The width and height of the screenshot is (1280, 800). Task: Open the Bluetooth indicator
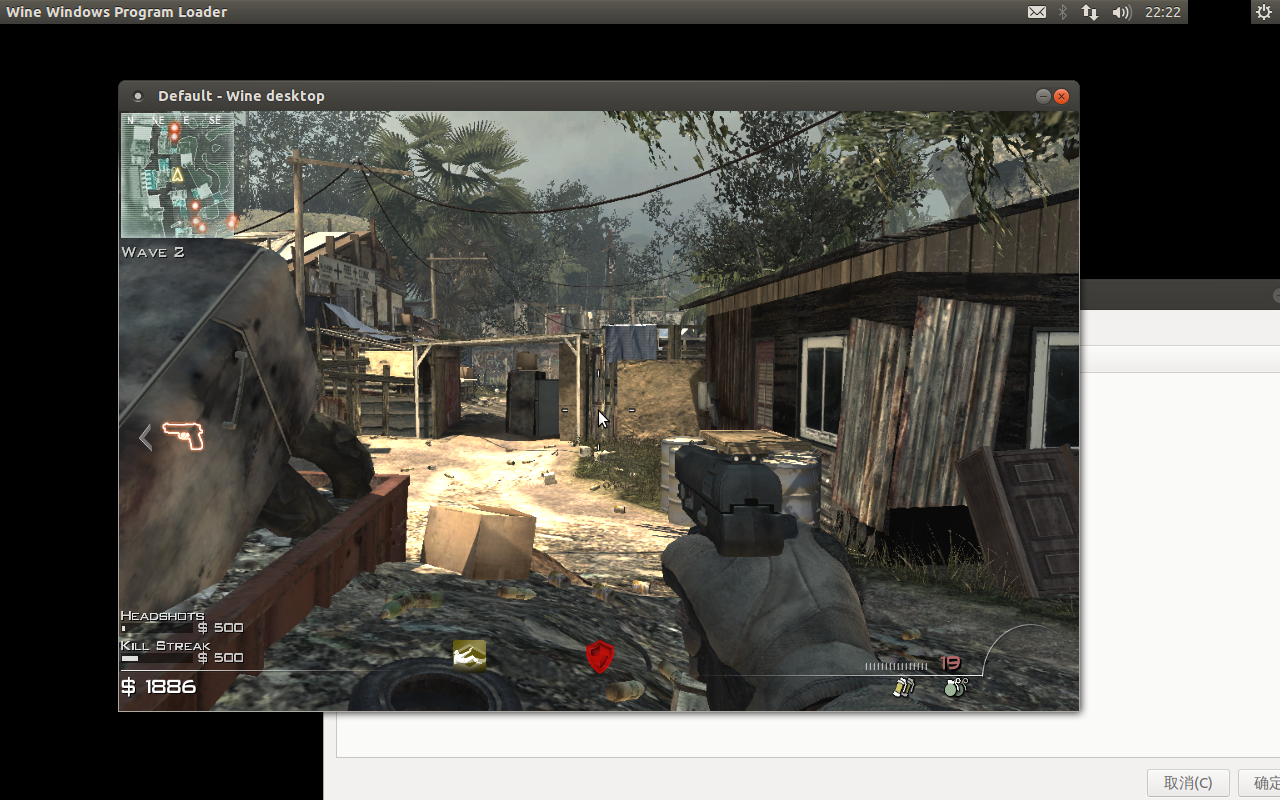pos(1063,12)
